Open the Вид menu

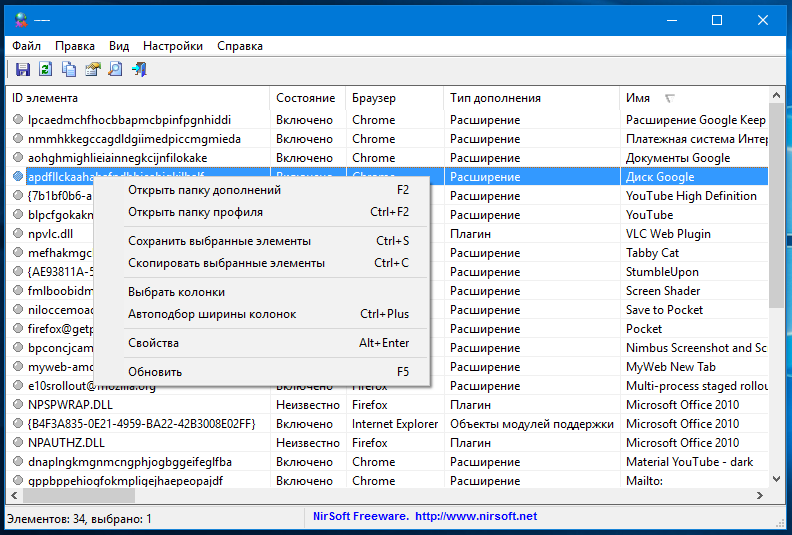[x=119, y=46]
